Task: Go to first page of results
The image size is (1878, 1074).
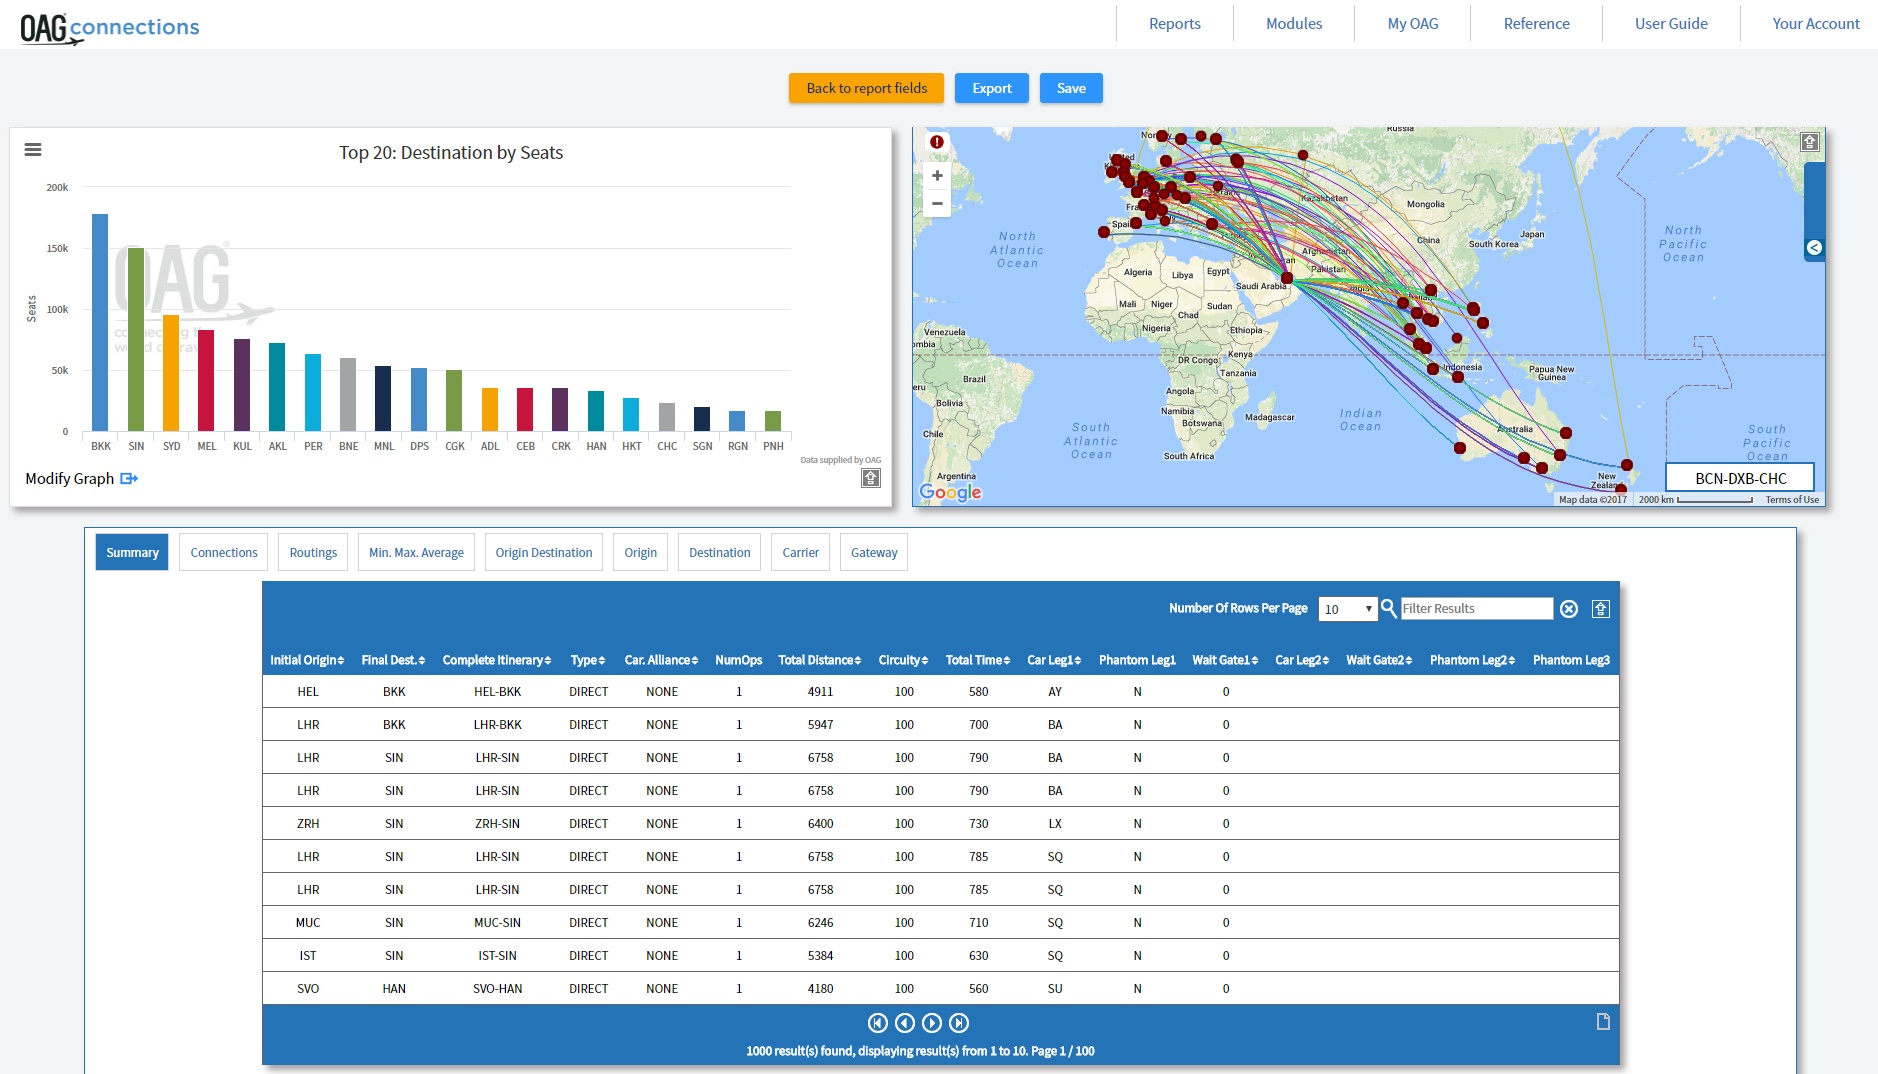Action: 877,1022
